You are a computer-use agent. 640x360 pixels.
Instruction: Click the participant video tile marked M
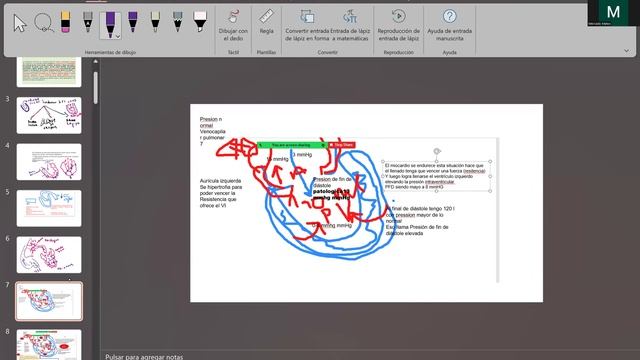click(x=613, y=13)
